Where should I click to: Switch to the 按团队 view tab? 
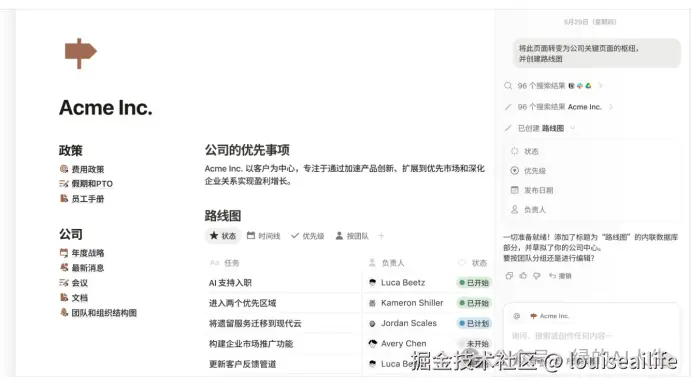pos(352,236)
